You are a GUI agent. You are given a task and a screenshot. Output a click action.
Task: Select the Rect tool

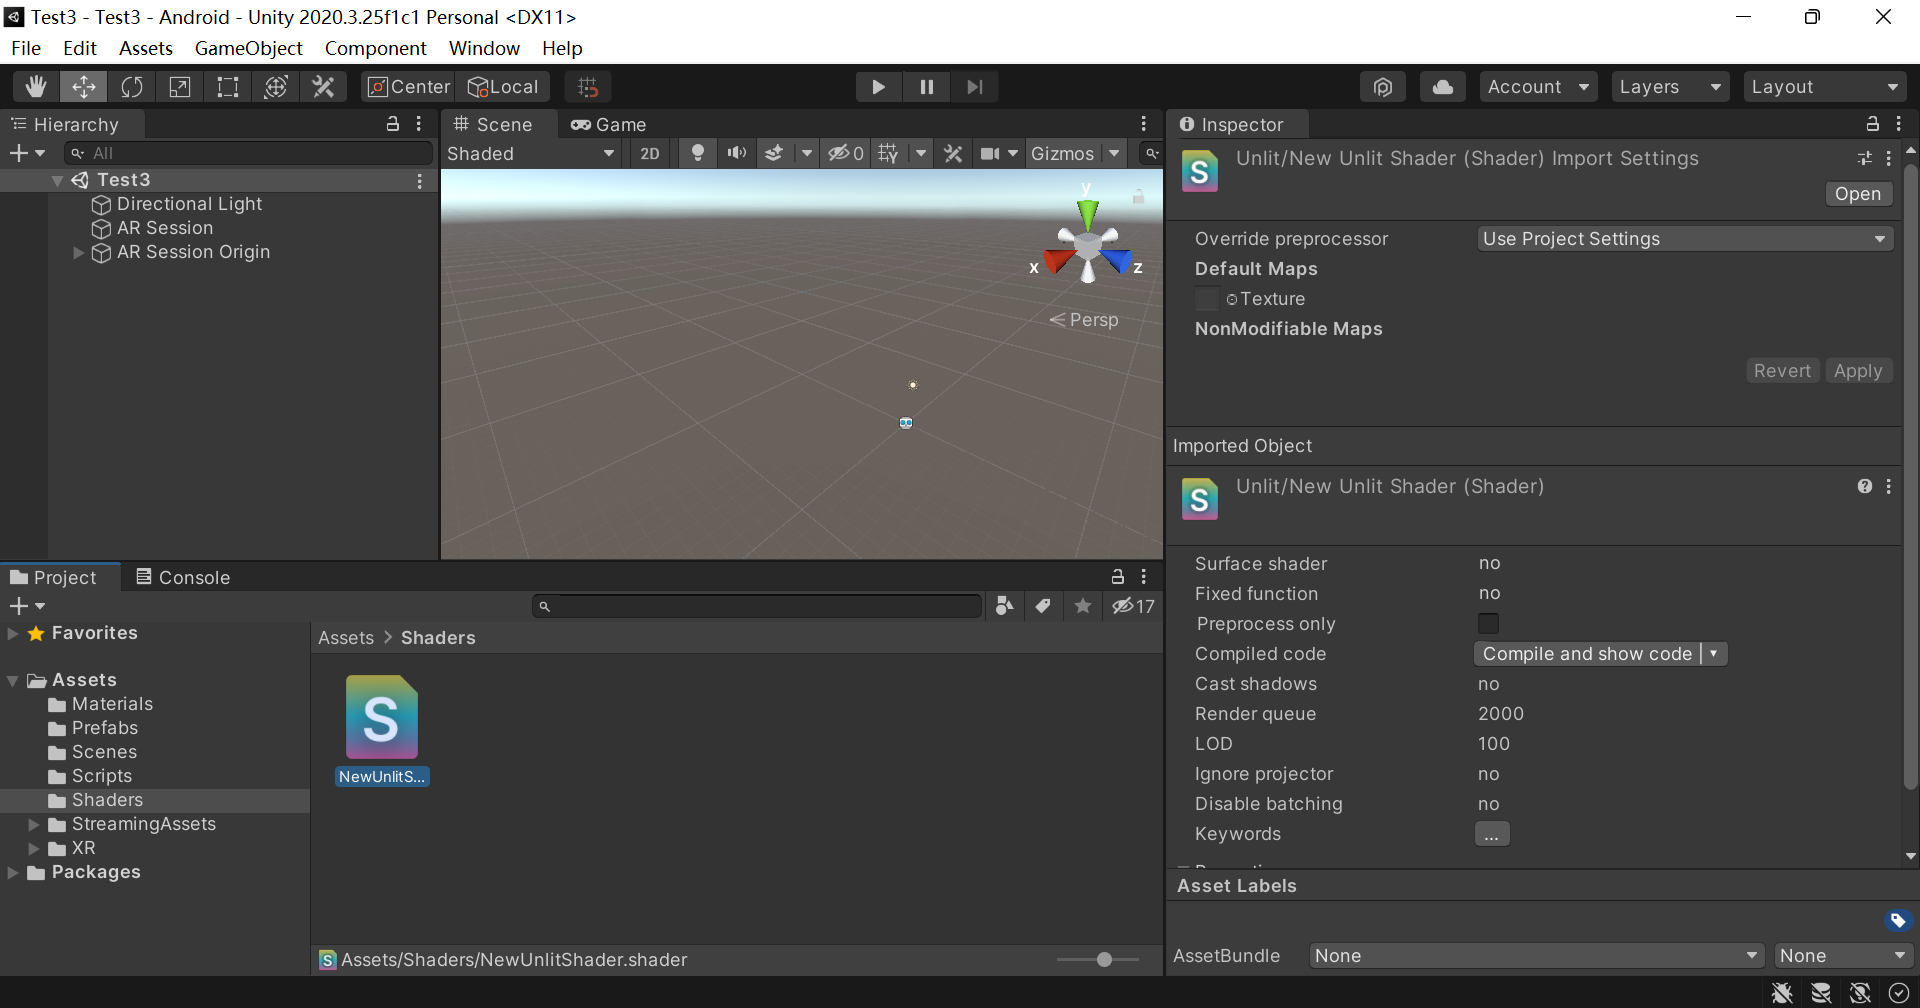coord(228,87)
